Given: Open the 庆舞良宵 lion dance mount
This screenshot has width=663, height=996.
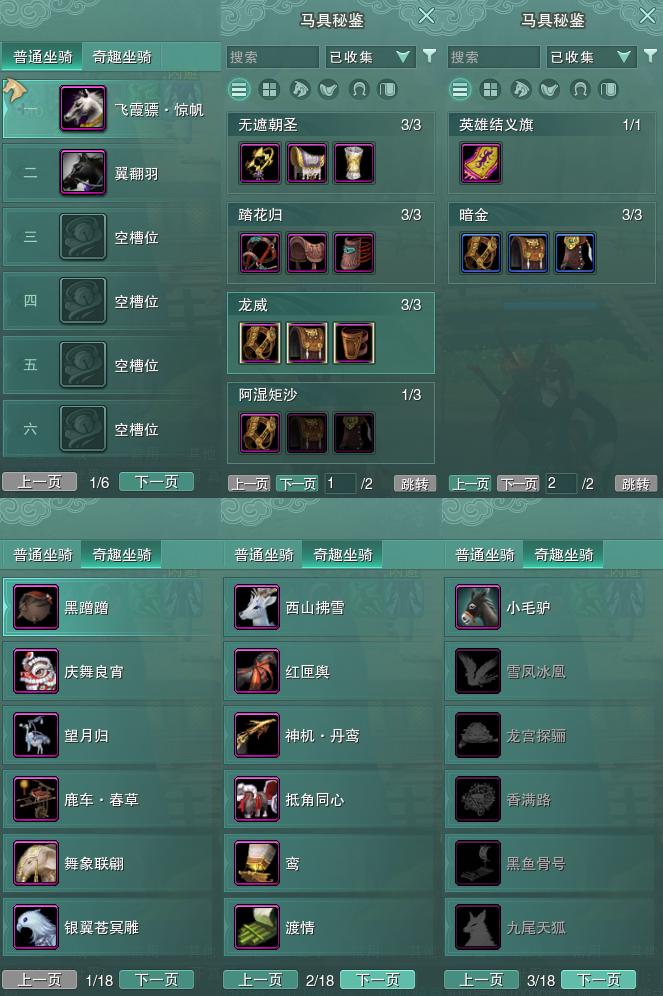Looking at the screenshot, I should (x=36, y=671).
